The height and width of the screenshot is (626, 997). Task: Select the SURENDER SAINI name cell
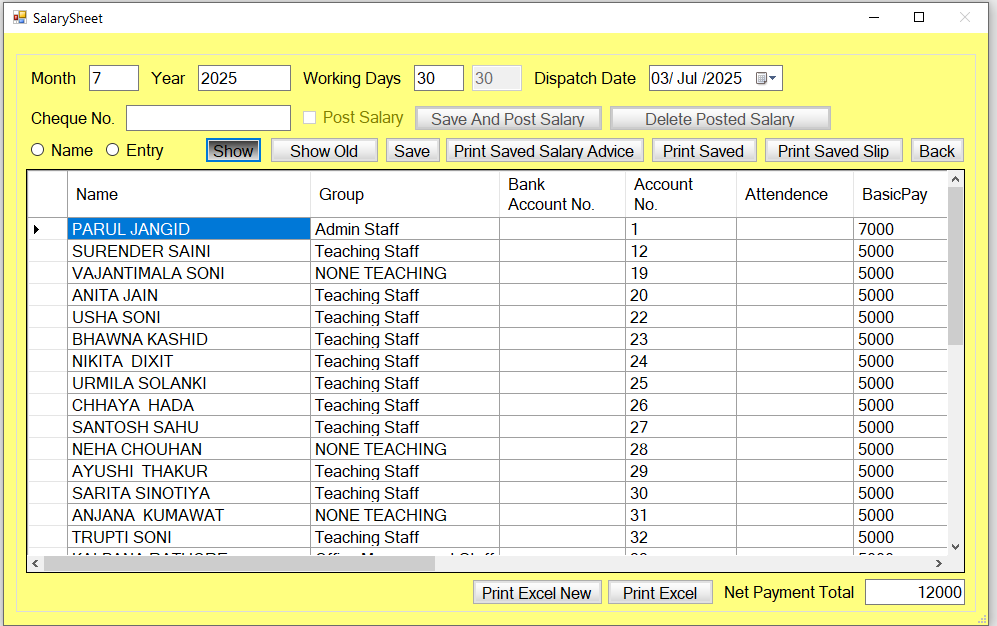(x=189, y=251)
